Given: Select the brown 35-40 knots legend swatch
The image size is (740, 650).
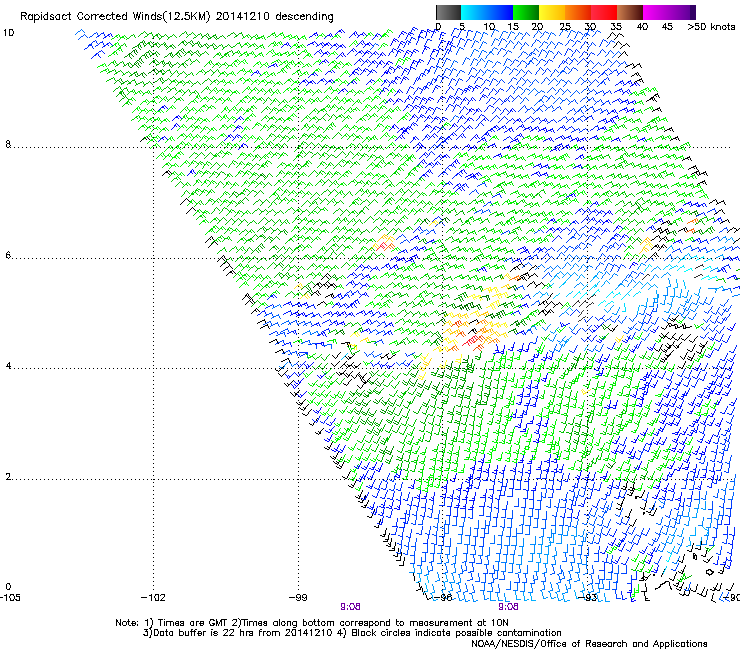Looking at the screenshot, I should [x=630, y=12].
